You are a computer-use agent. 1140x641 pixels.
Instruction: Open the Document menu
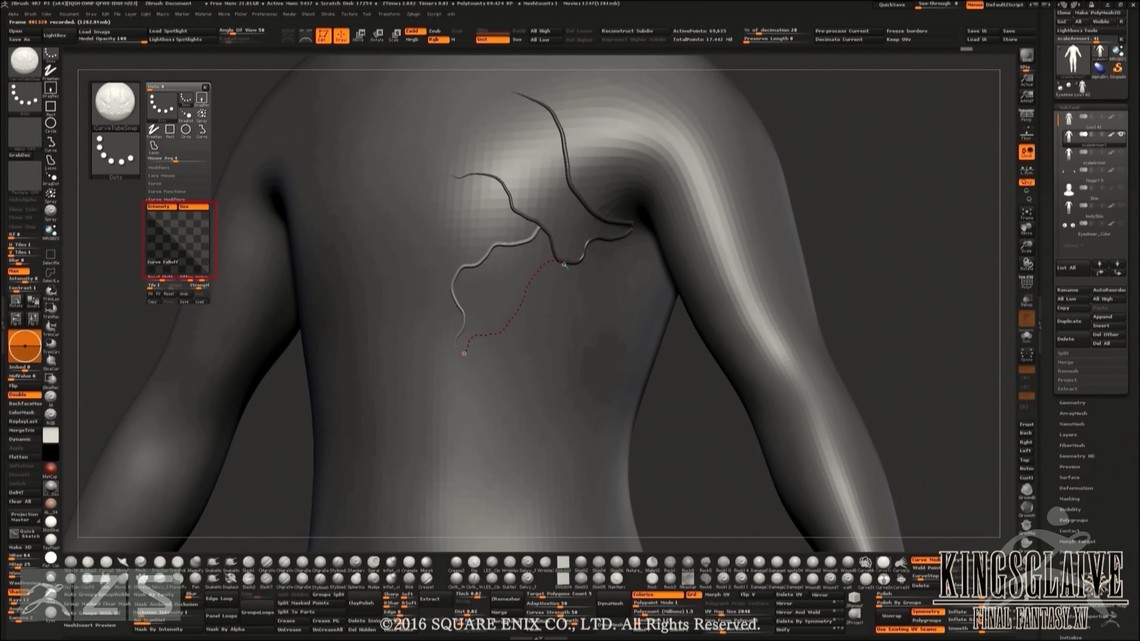click(69, 14)
